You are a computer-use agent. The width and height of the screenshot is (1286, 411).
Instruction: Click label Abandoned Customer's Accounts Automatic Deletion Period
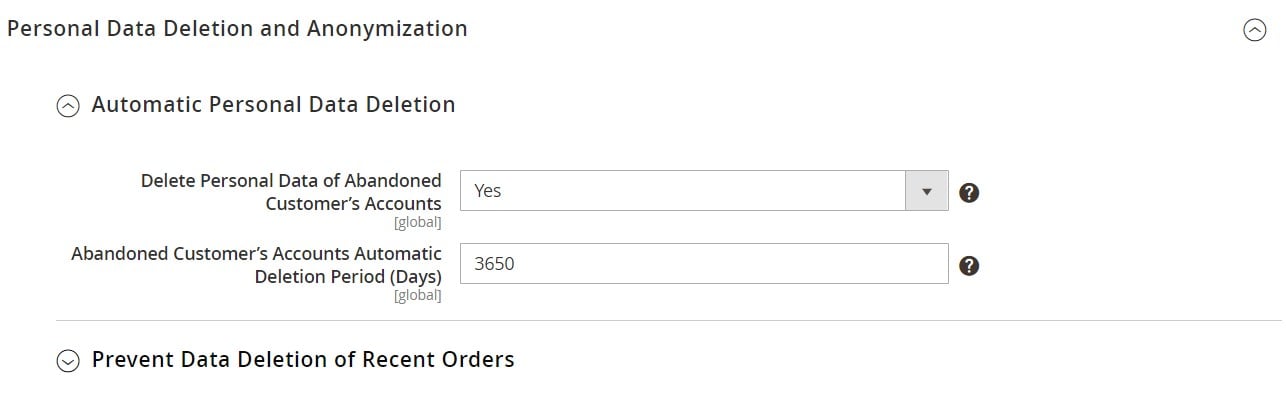coord(256,265)
